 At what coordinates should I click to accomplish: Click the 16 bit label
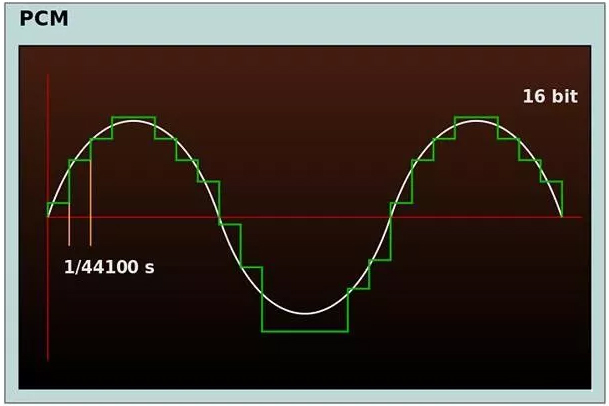[x=550, y=96]
